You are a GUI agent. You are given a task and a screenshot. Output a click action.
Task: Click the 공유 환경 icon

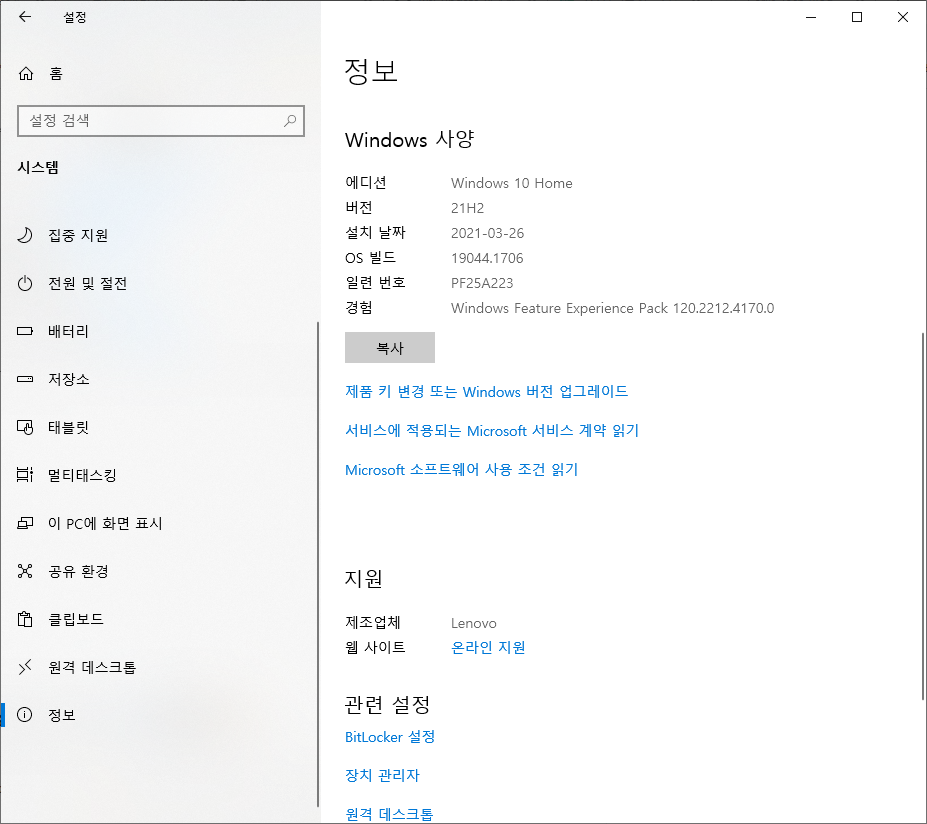pos(25,571)
